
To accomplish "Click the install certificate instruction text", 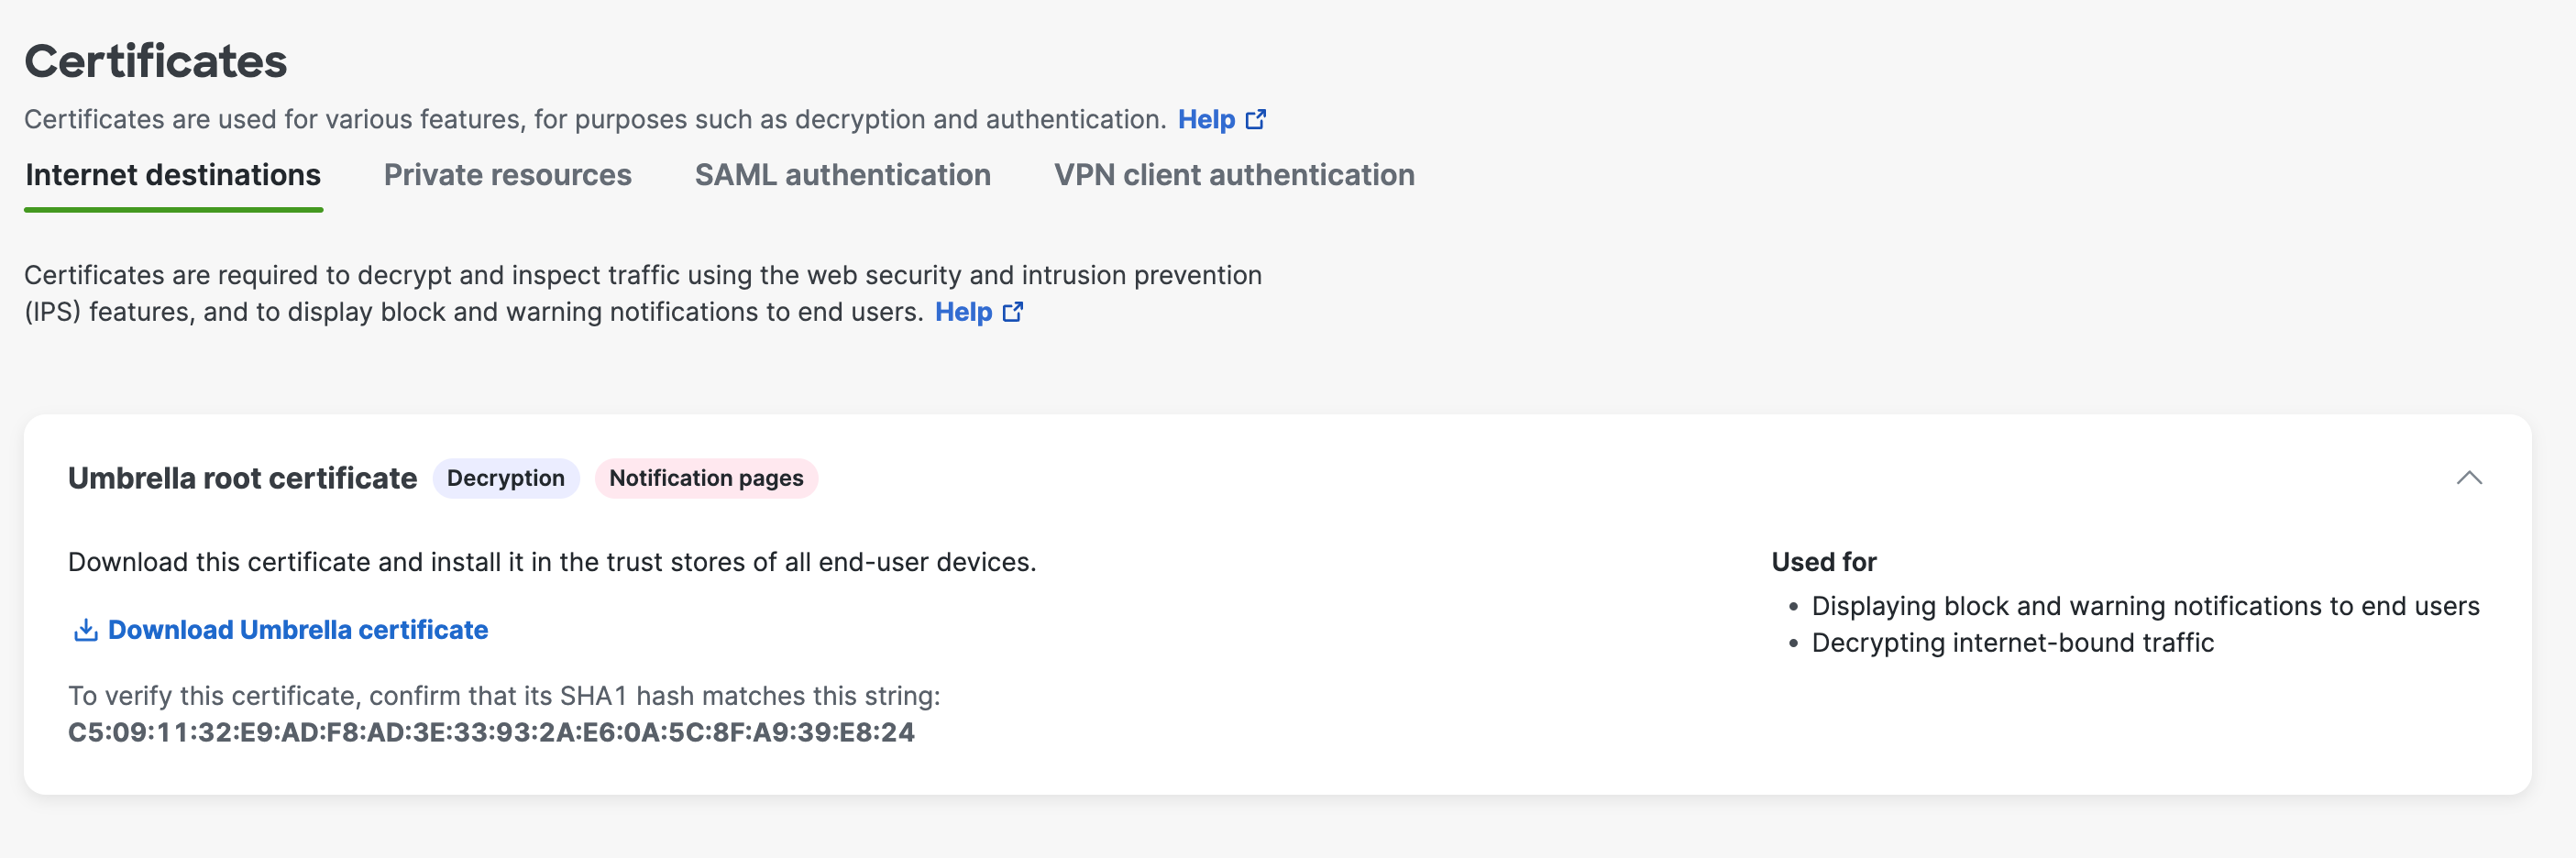I will (x=552, y=561).
